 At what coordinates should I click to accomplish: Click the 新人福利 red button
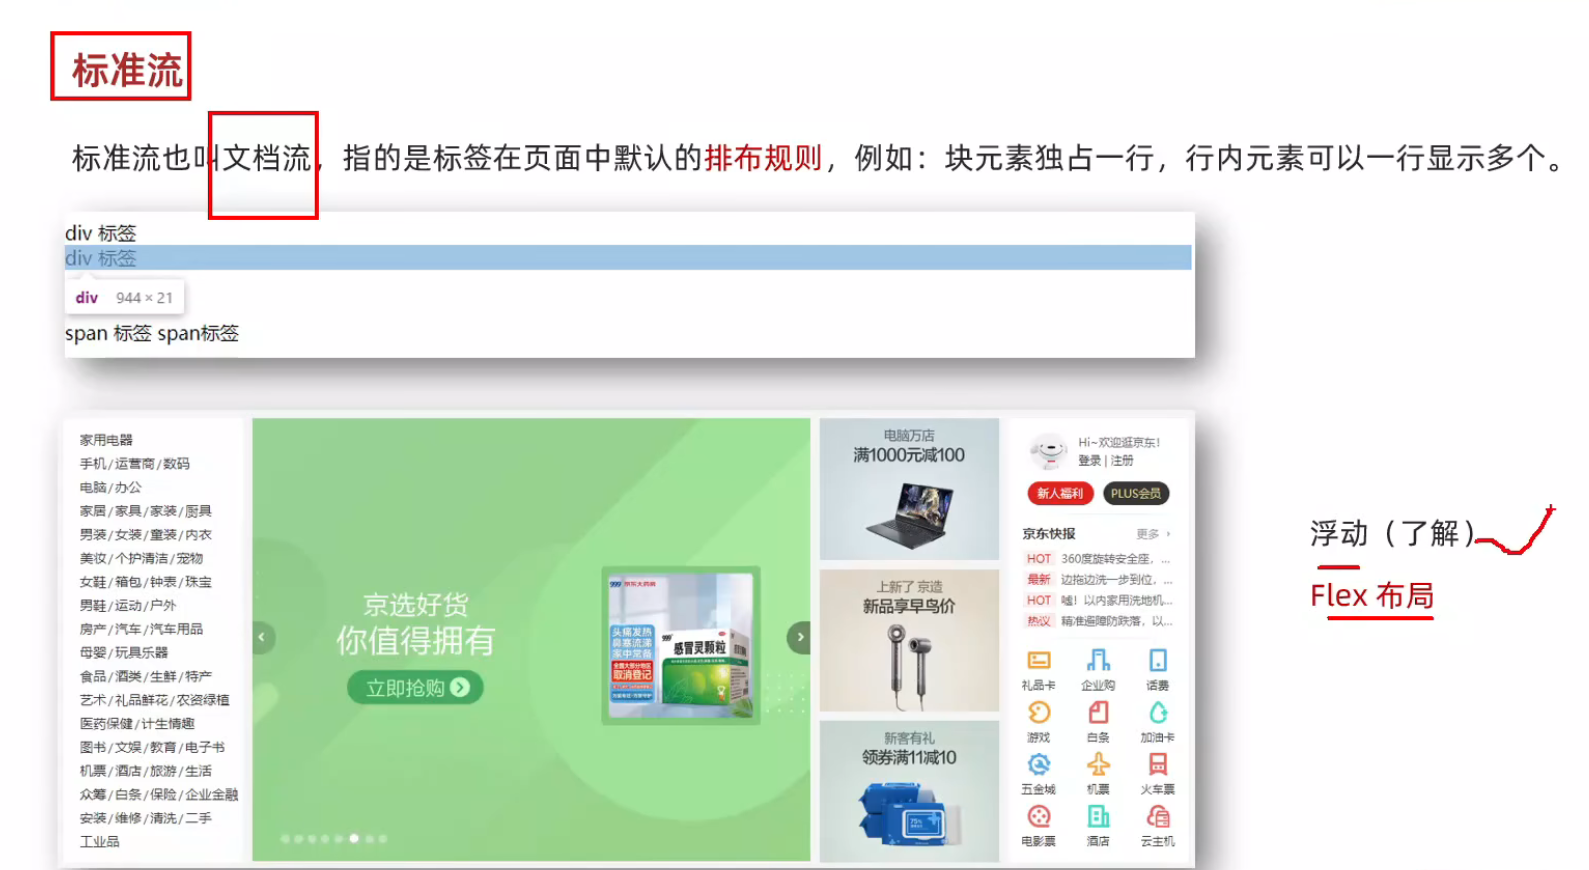coord(1059,493)
